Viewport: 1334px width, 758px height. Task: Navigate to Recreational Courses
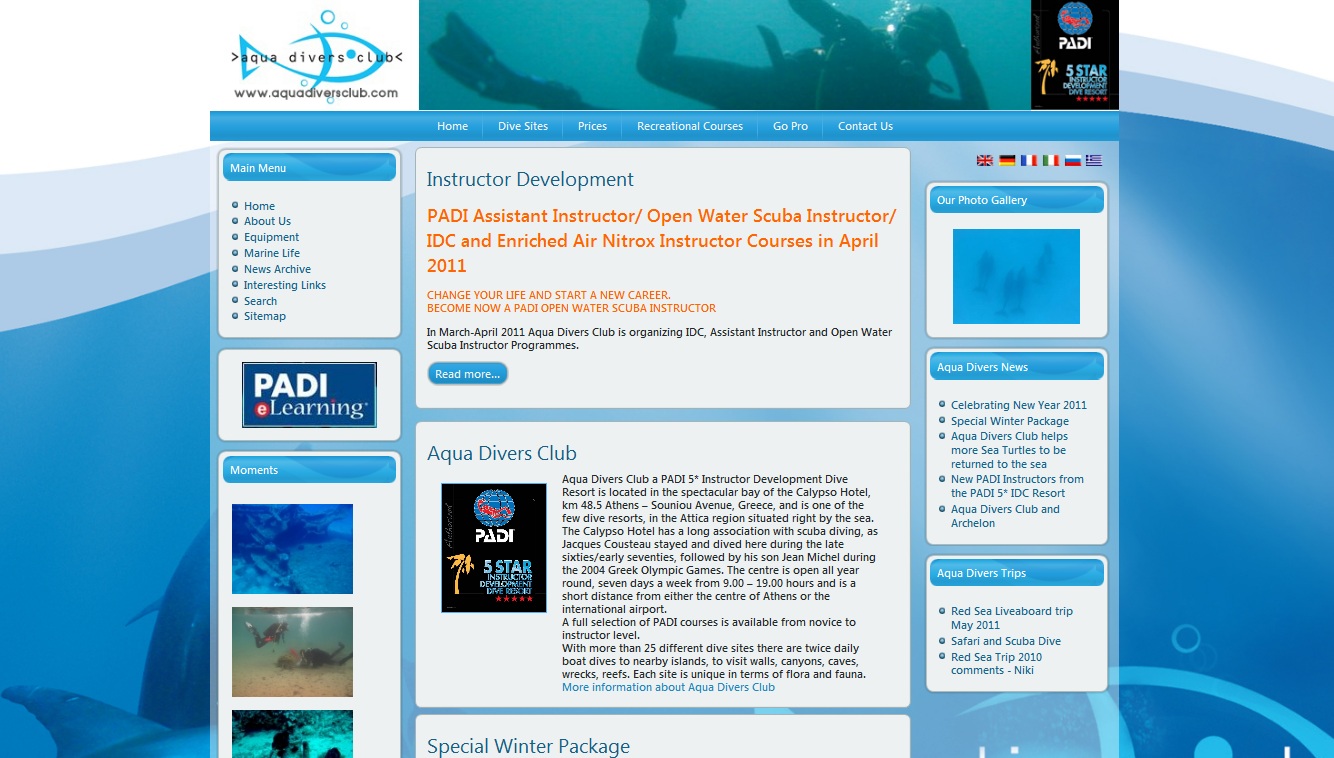(x=689, y=126)
